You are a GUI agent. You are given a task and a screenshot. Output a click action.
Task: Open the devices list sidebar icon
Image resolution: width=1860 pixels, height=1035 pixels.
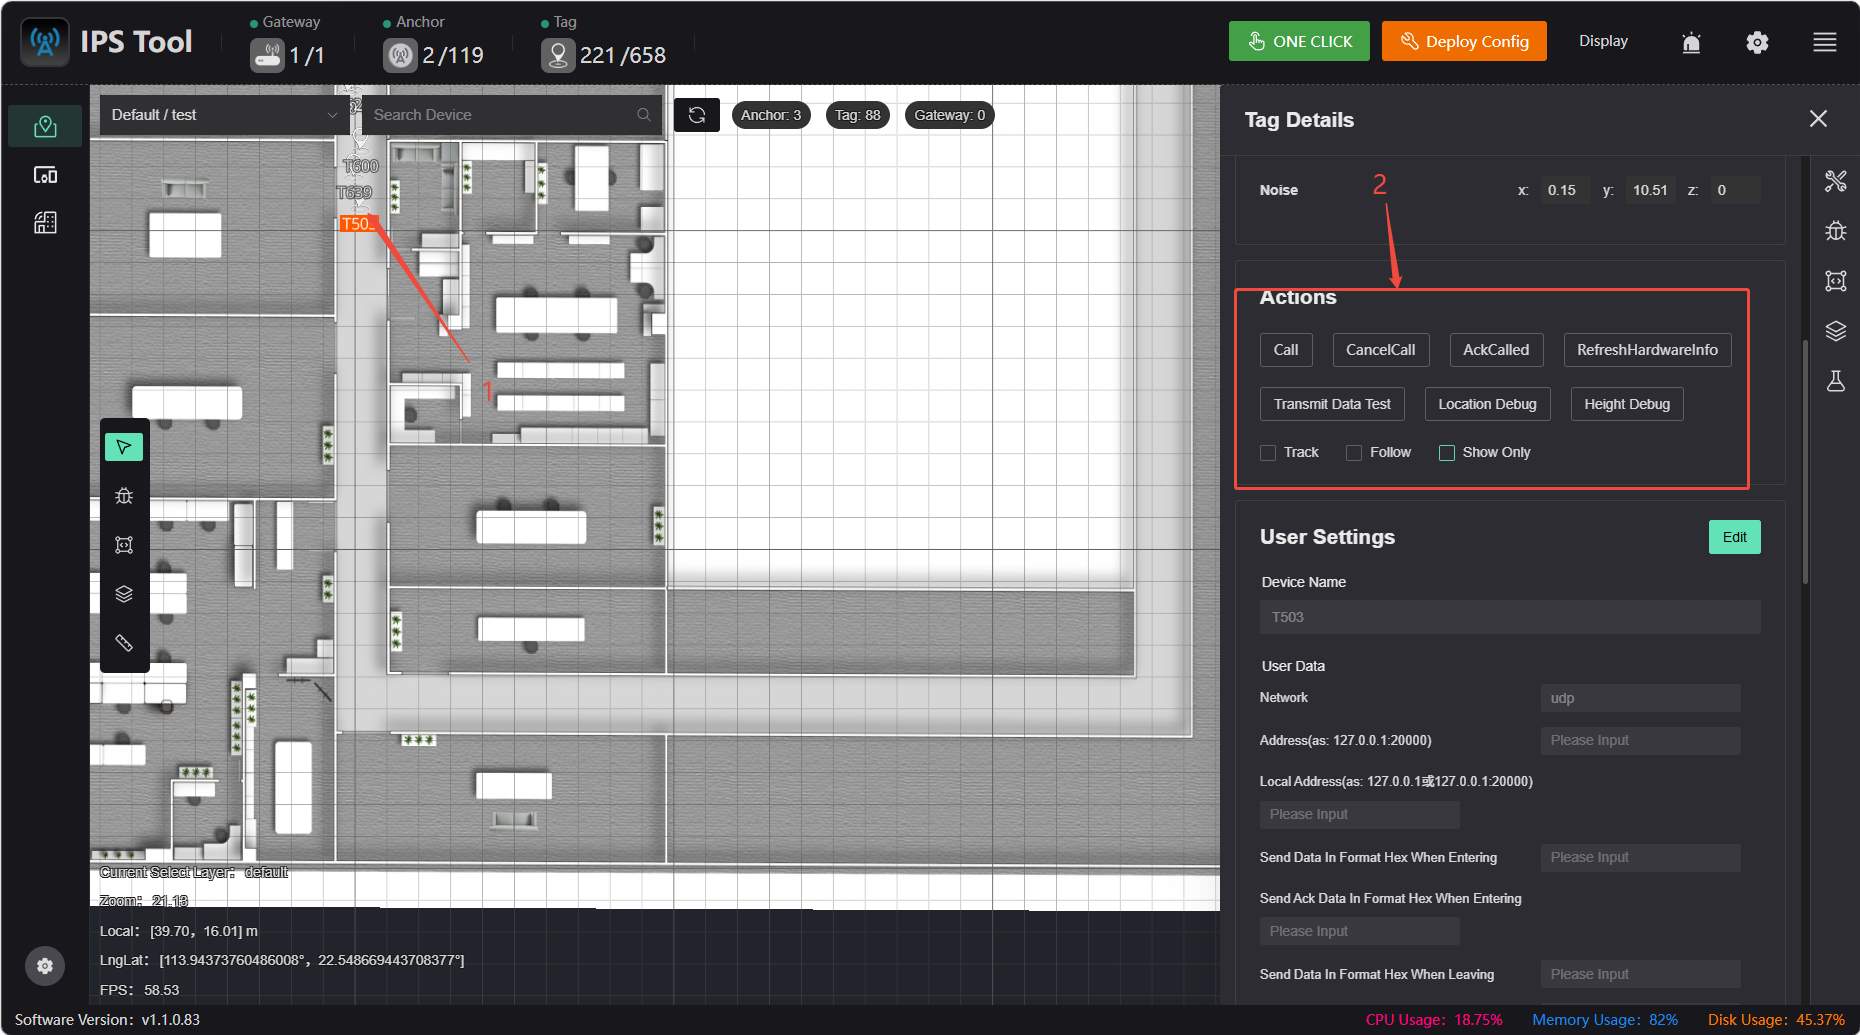click(45, 175)
